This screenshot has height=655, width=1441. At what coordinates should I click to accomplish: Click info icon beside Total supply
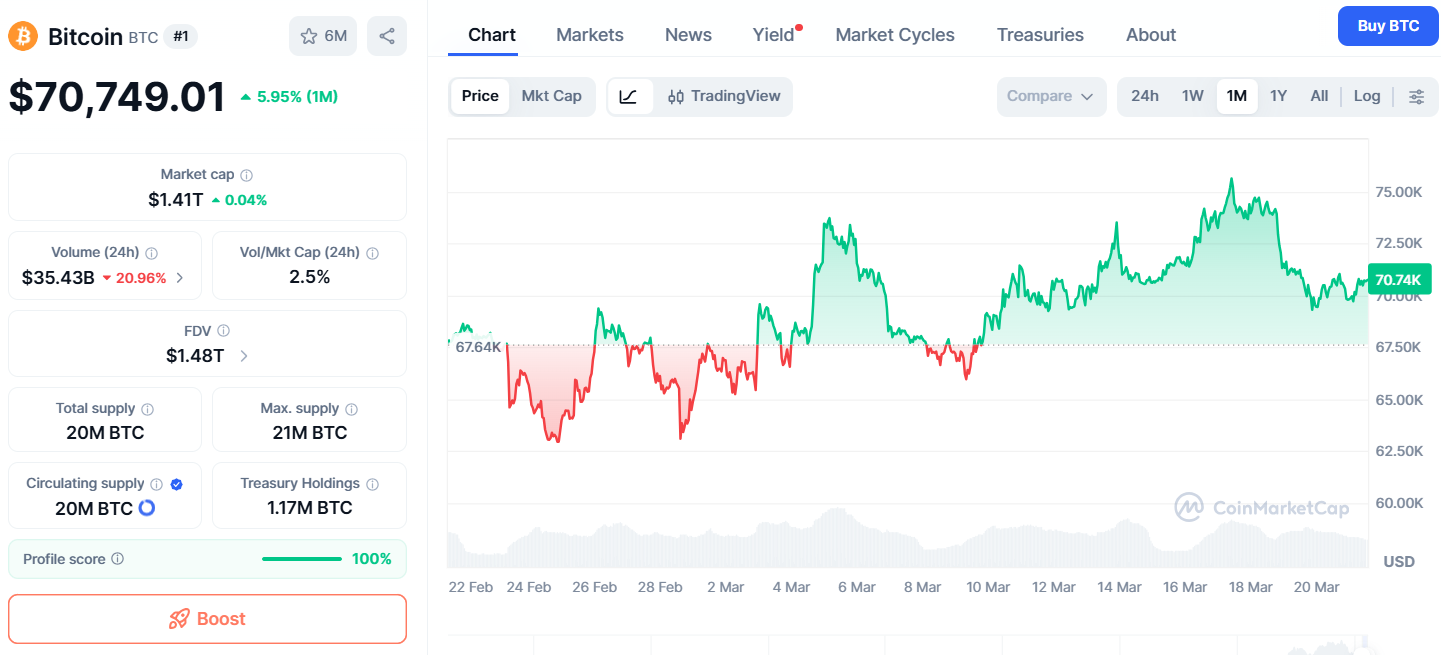148,409
